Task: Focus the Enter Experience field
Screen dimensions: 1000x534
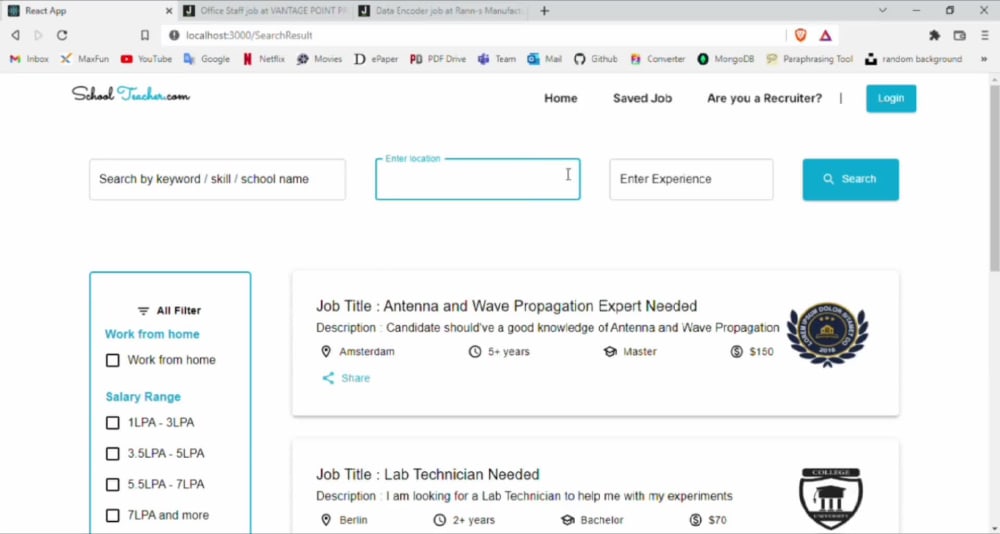Action: 691,179
